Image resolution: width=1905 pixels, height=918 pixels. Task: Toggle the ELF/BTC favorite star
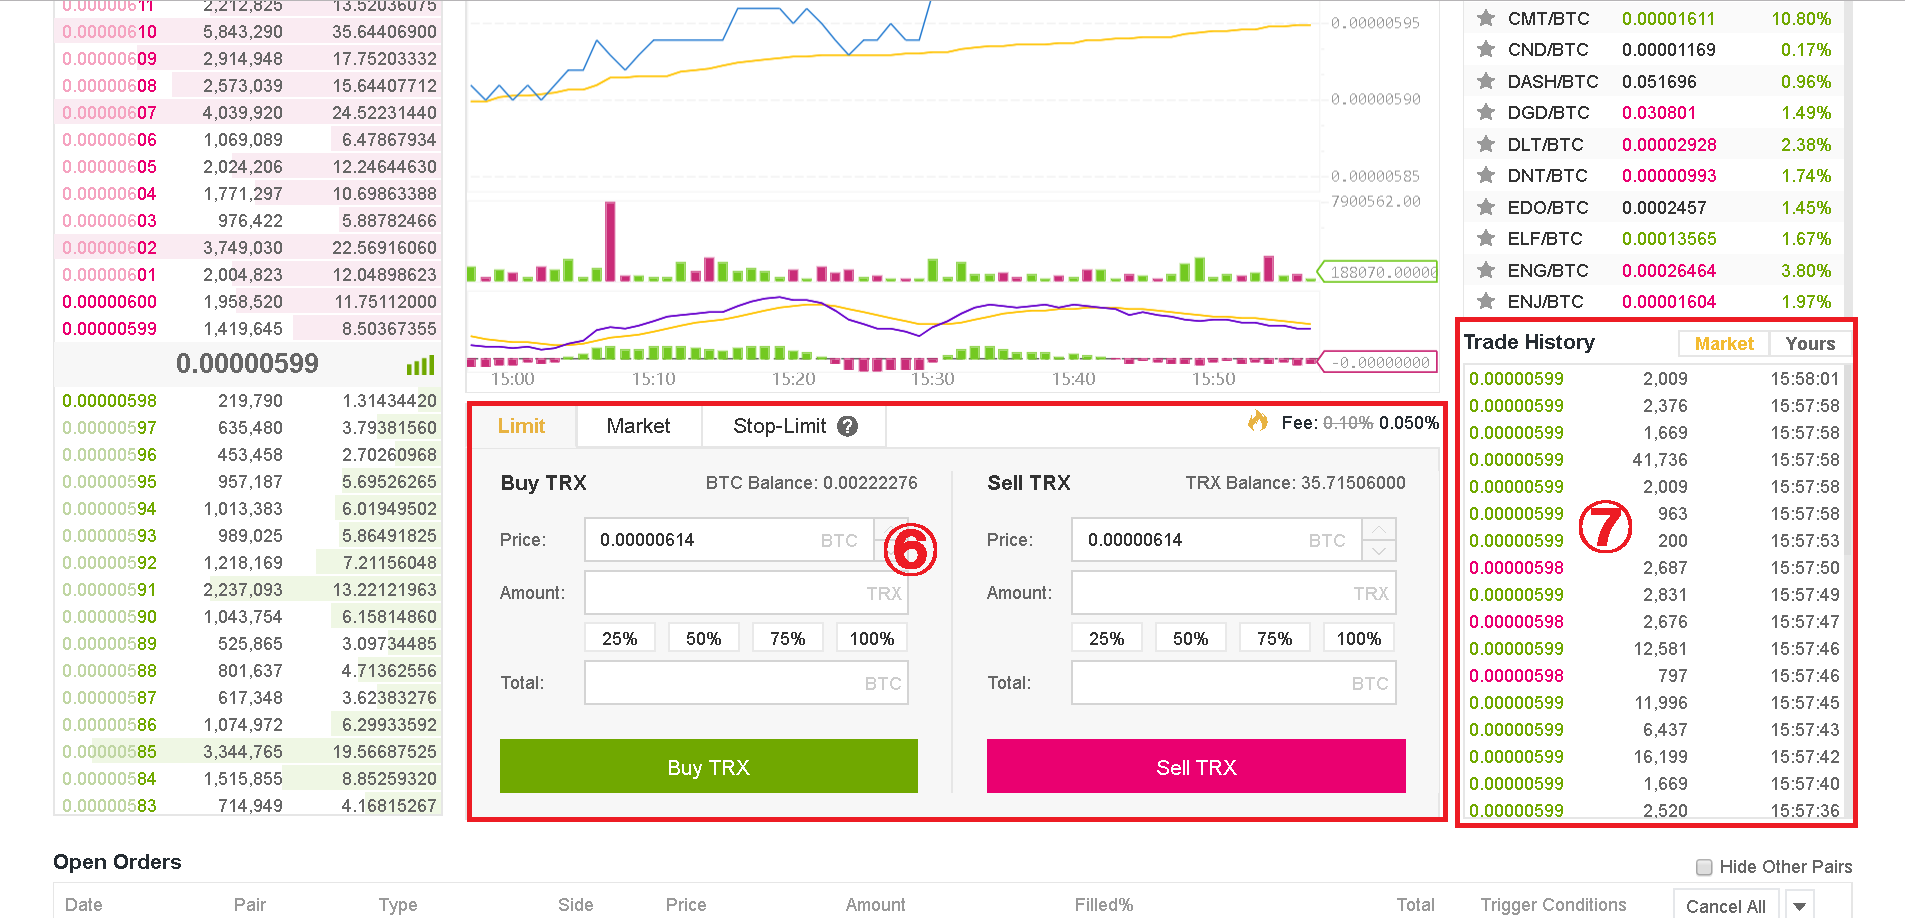[x=1486, y=238]
